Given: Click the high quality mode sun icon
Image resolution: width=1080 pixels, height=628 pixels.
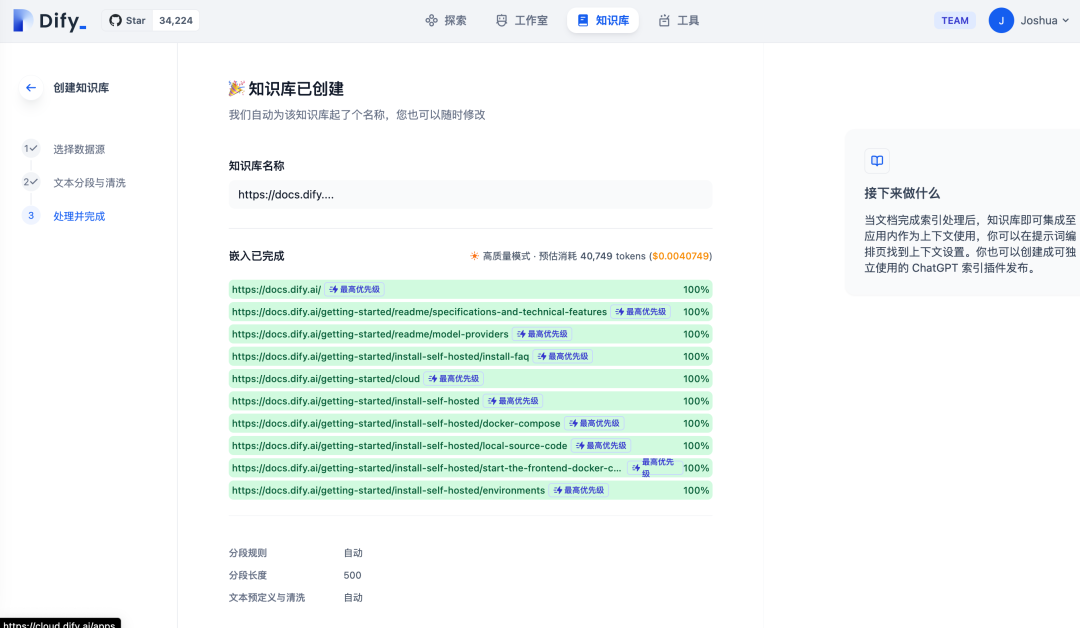Looking at the screenshot, I should (473, 256).
